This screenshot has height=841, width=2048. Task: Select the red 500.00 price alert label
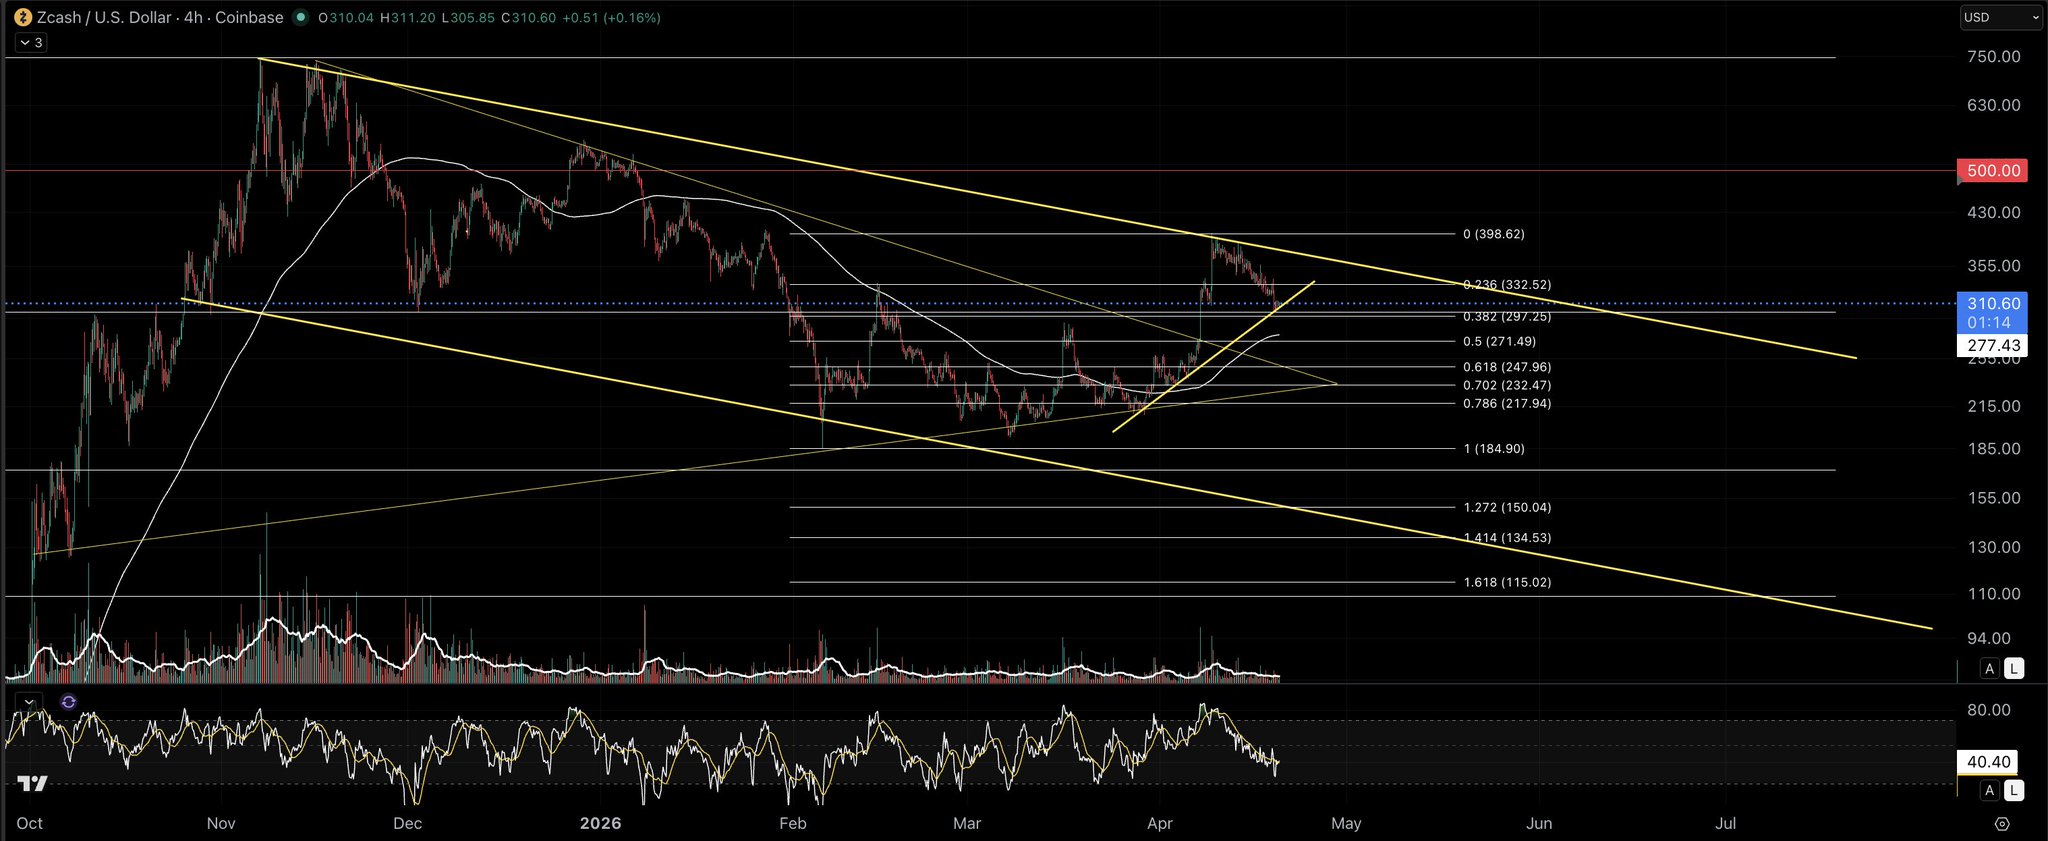pyautogui.click(x=1993, y=171)
